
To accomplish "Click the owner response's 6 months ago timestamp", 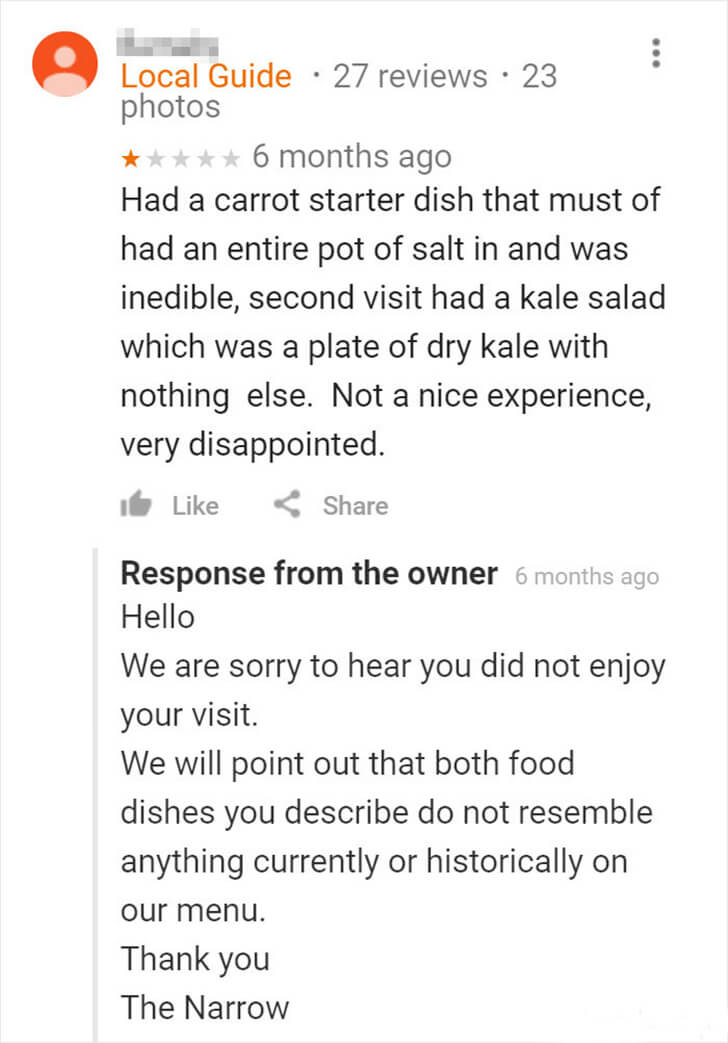I will click(x=587, y=576).
